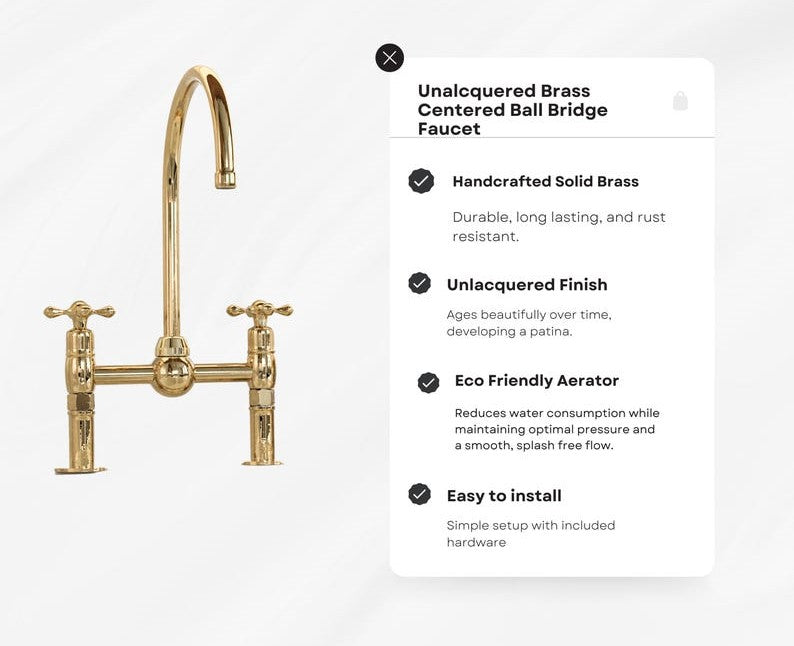Click the Eco Friendly Aerator heading
Screen dimensions: 794x646
coord(537,381)
